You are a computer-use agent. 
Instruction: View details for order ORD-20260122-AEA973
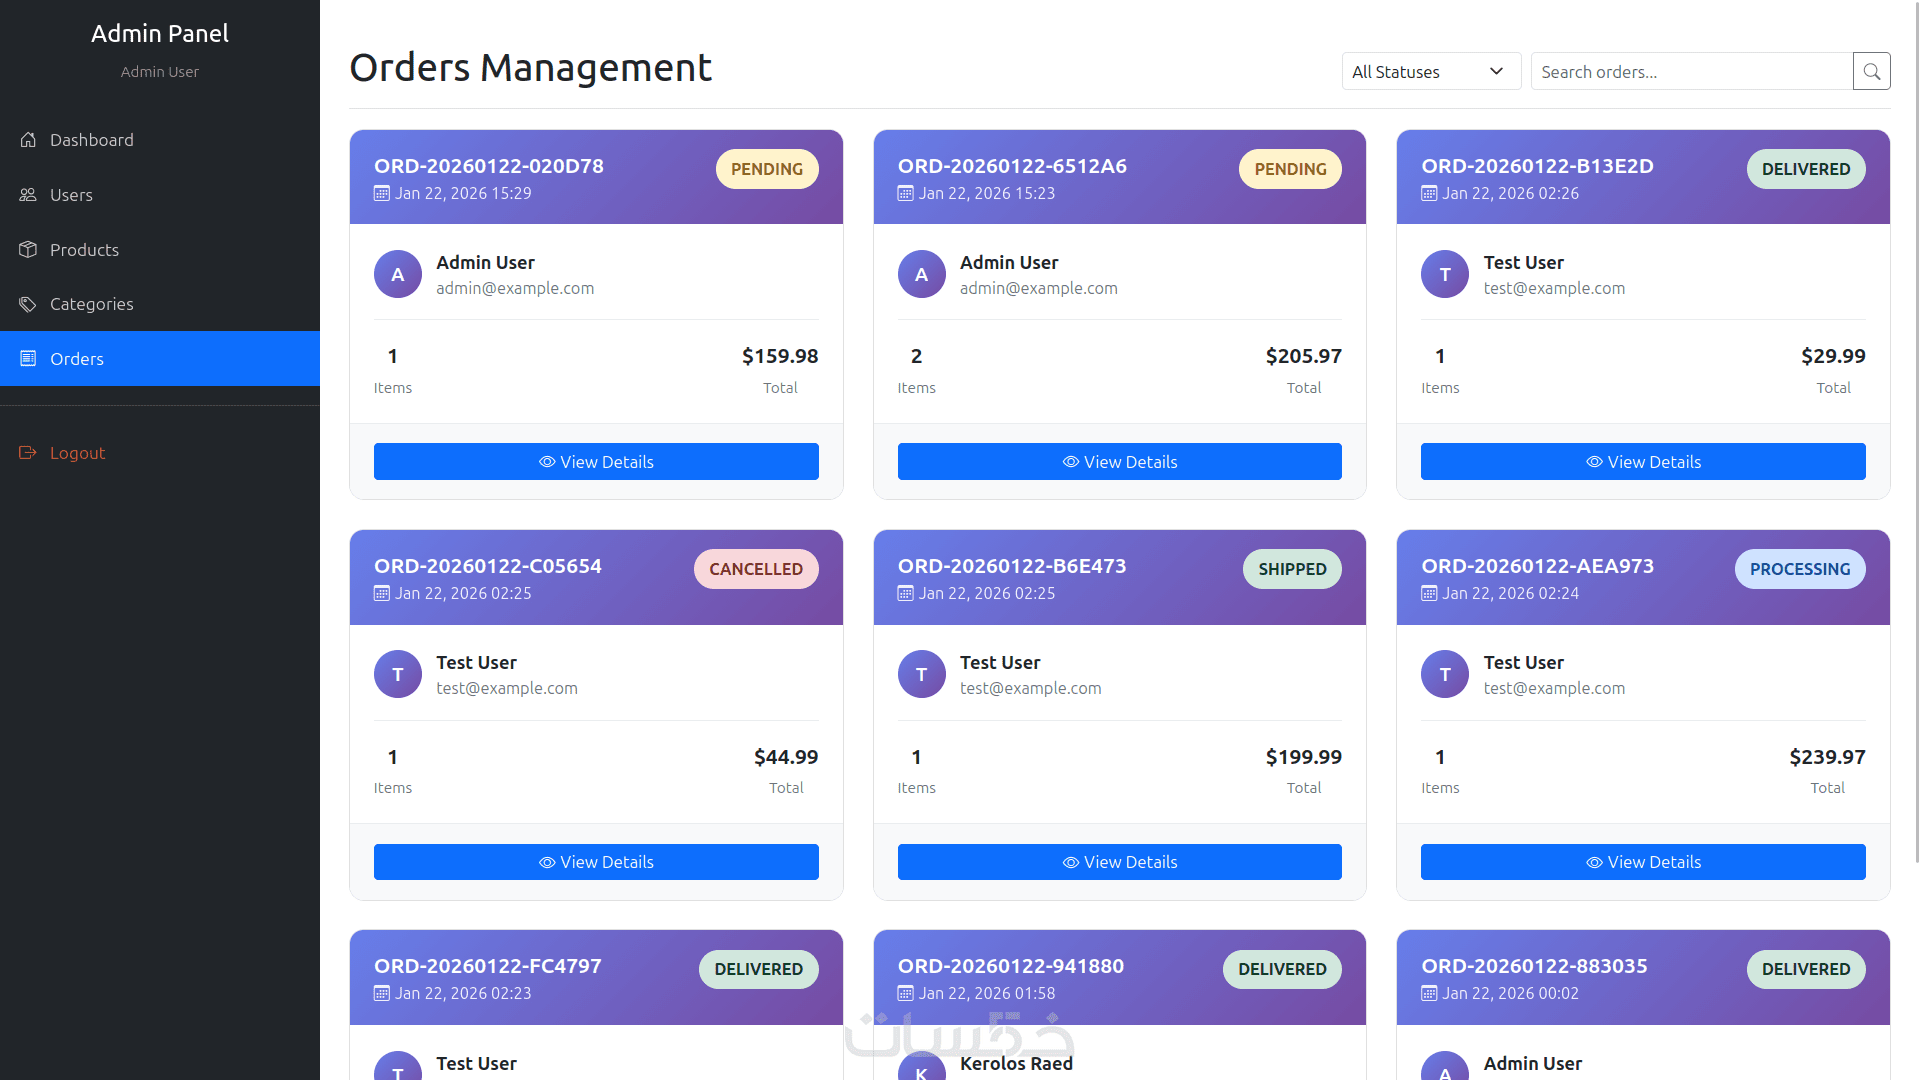click(x=1643, y=862)
